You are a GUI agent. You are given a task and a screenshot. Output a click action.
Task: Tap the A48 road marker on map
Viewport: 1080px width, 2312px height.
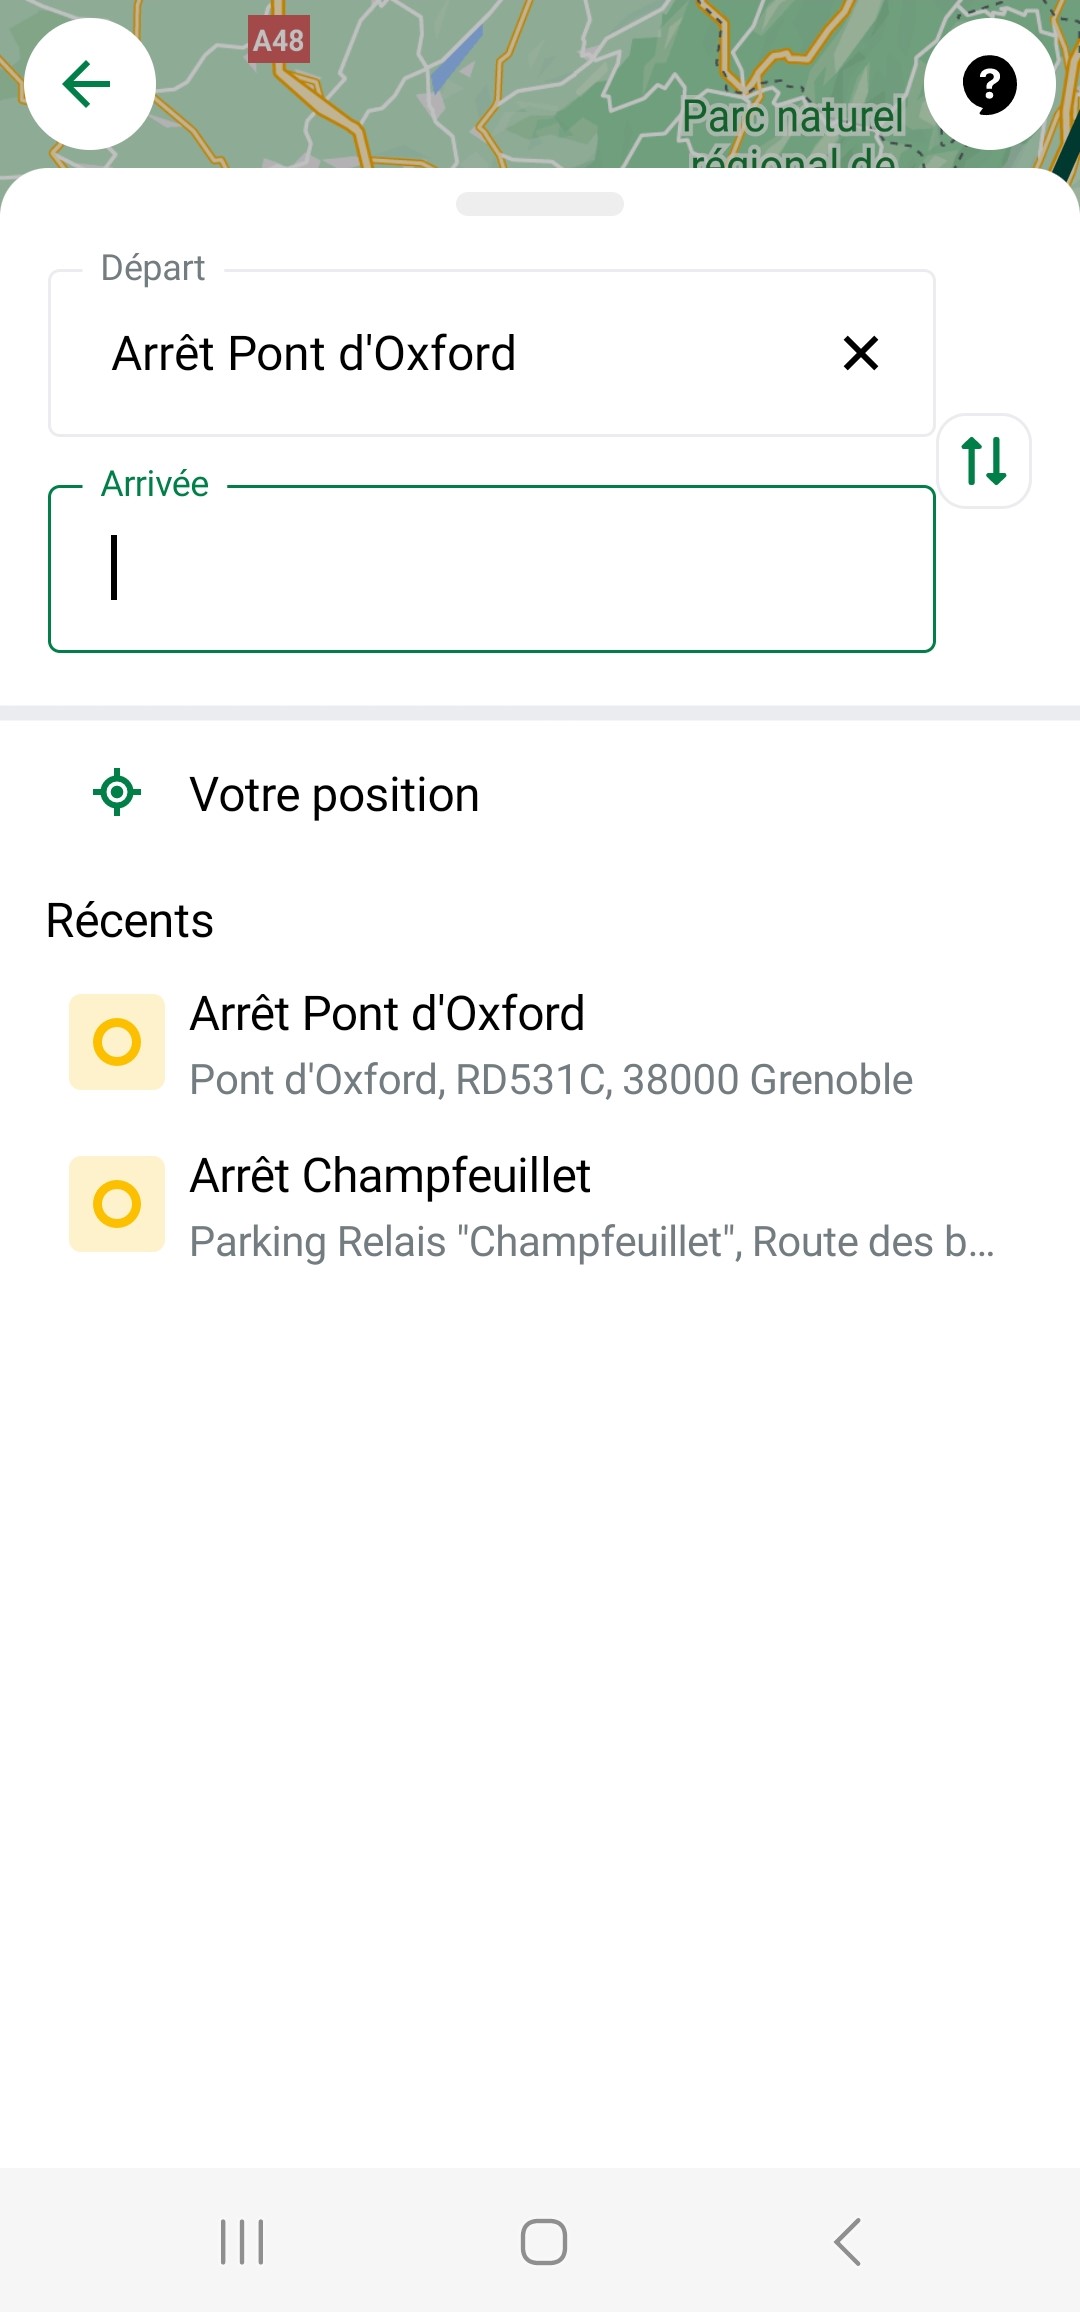tap(278, 40)
